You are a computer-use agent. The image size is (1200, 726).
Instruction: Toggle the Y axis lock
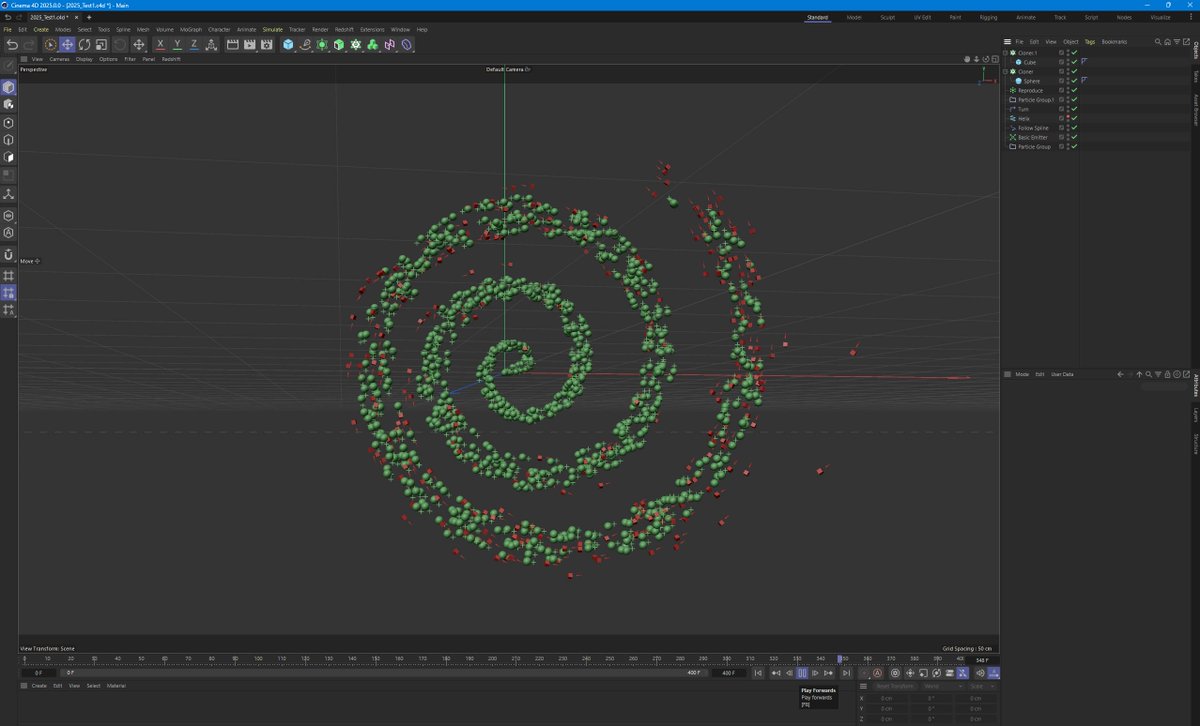pyautogui.click(x=177, y=45)
